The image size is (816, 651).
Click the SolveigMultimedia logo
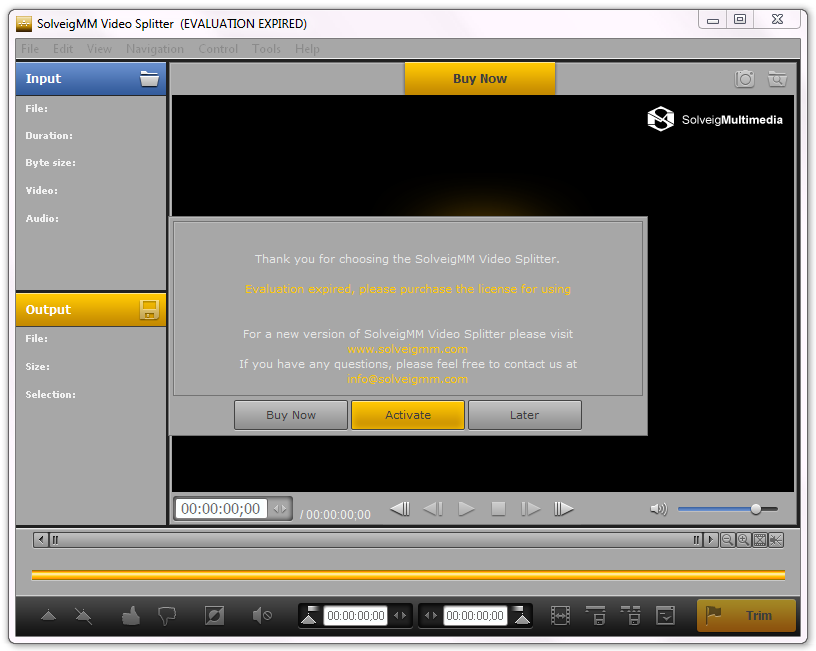click(x=715, y=119)
